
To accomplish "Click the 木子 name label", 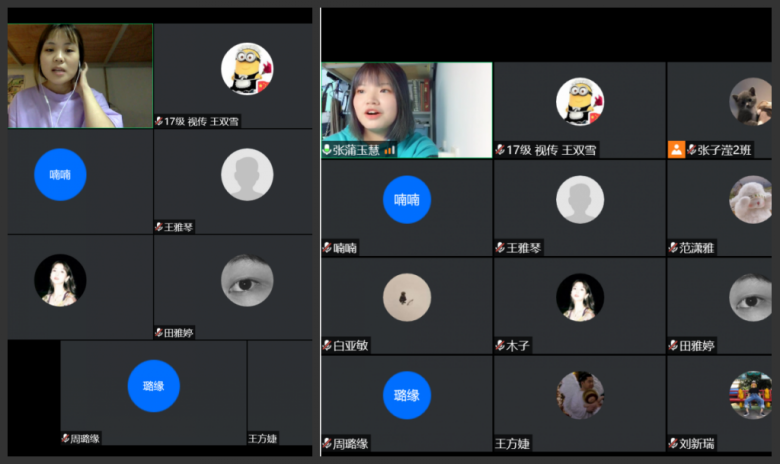I will (518, 346).
